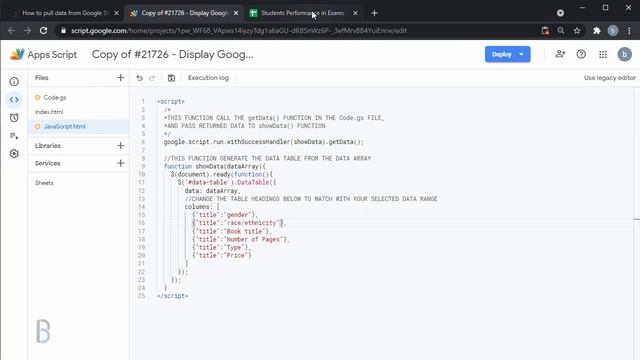This screenshot has width=640, height=360.
Task: Close the Students Performance in Exams tab
Action: [355, 13]
